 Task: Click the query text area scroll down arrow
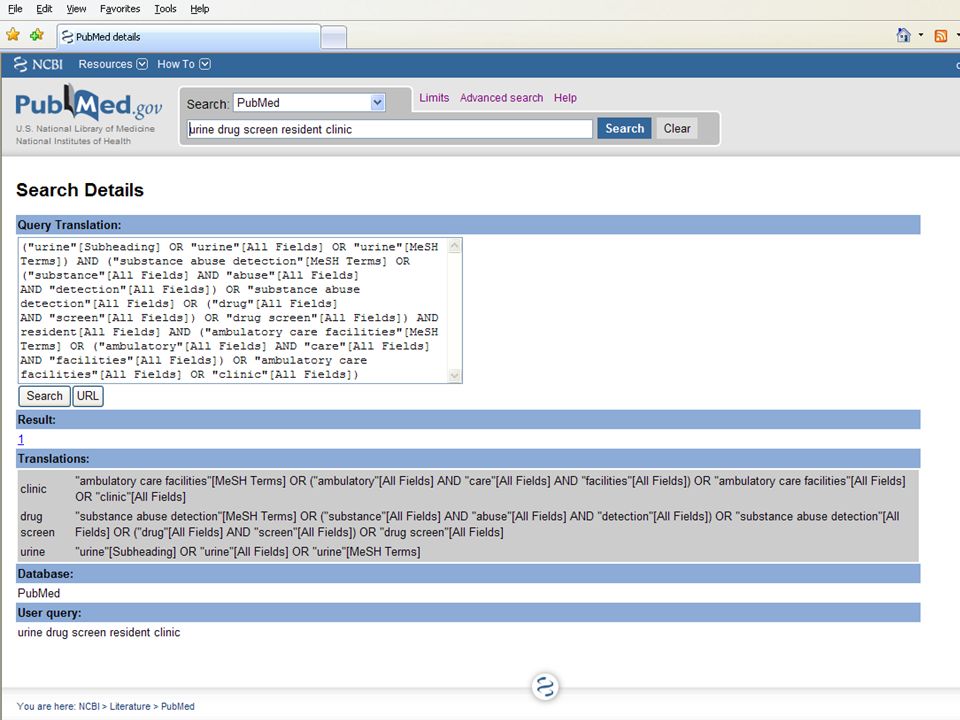pyautogui.click(x=454, y=375)
